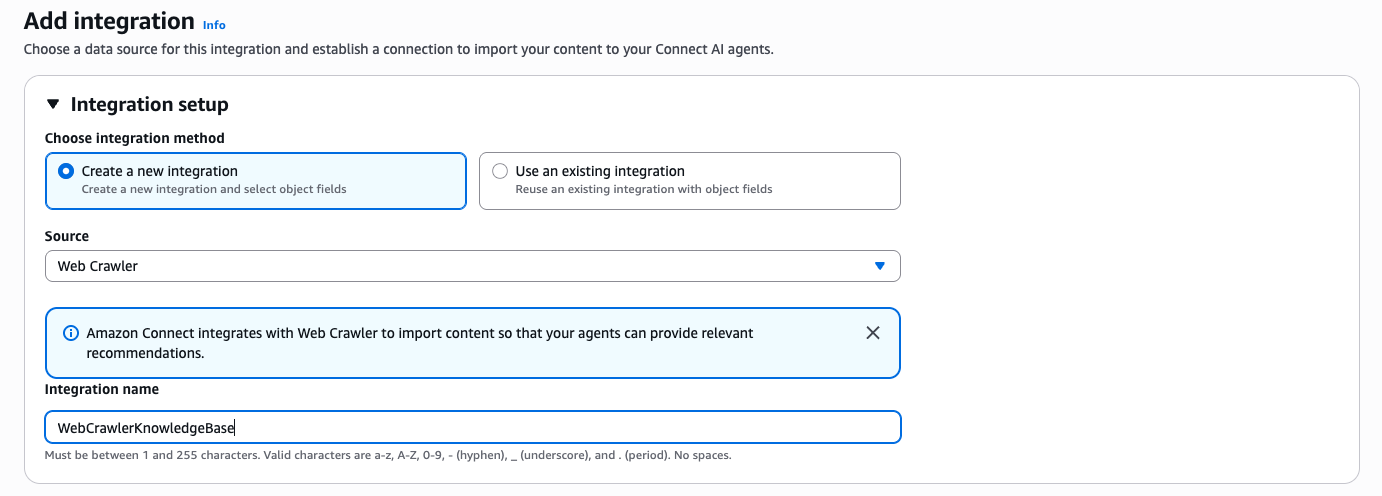Click the 'Choose a data source' description line

[x=398, y=49]
